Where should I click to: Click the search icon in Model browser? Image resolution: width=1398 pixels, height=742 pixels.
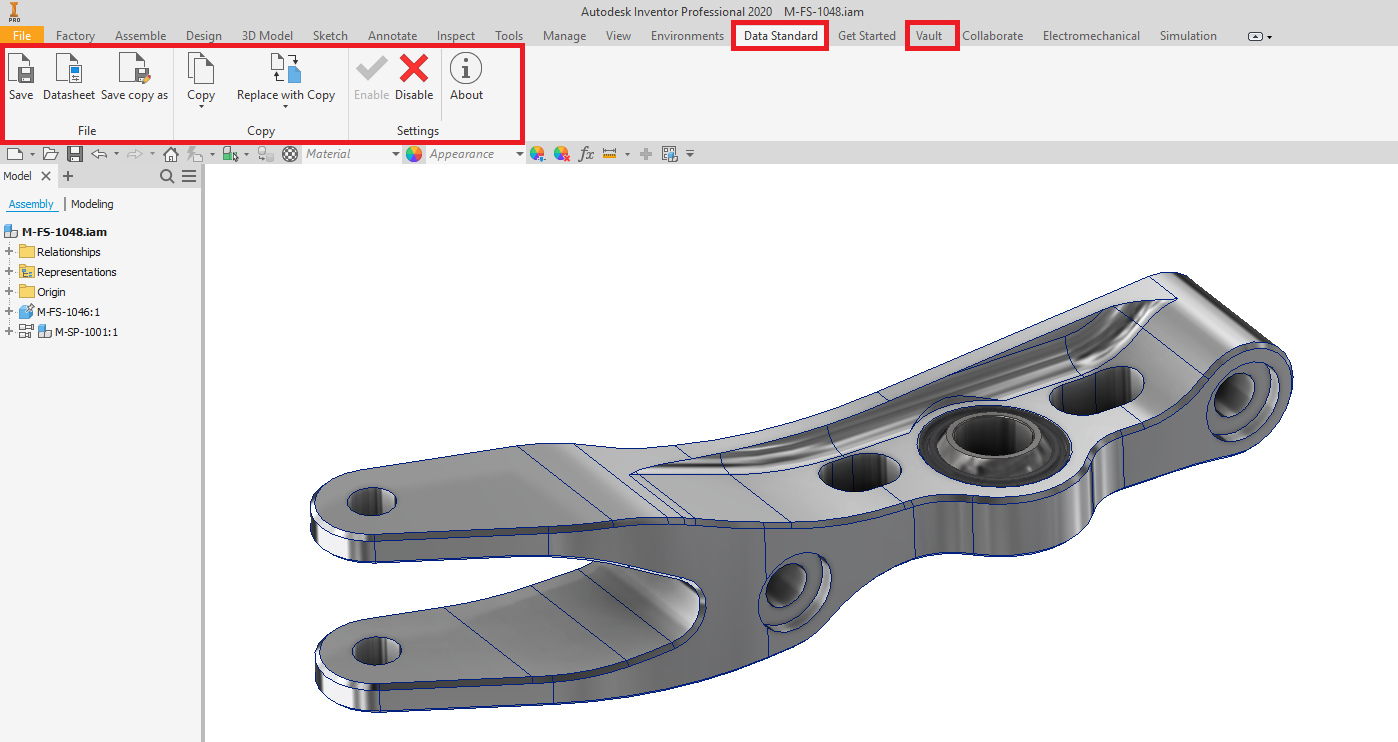tap(167, 176)
